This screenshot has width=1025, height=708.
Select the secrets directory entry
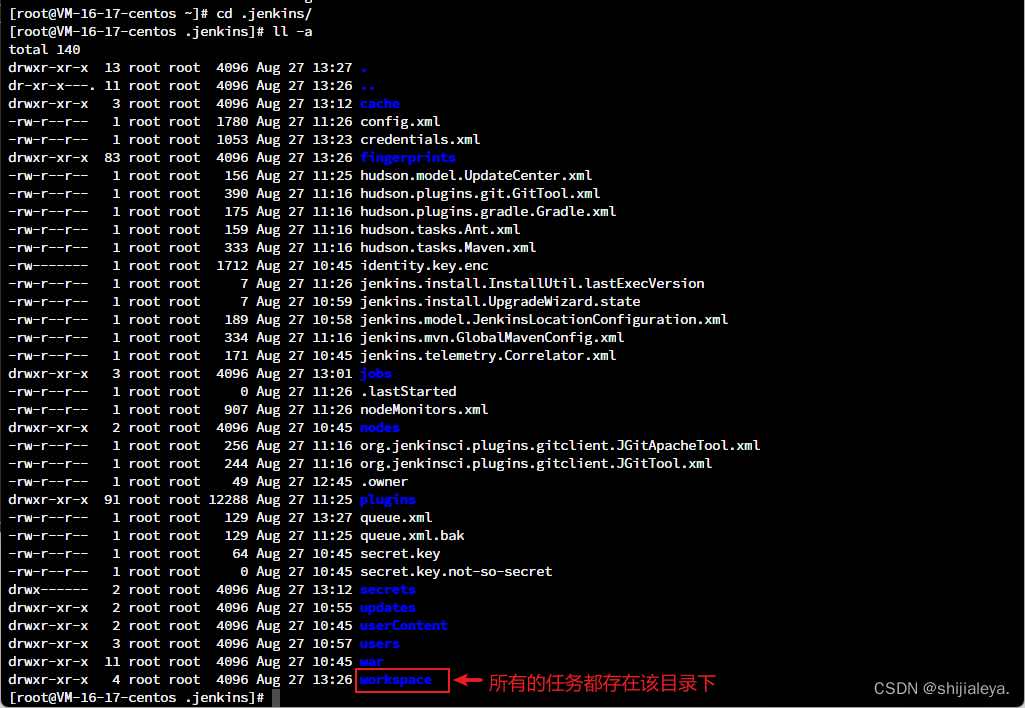tap(388, 589)
